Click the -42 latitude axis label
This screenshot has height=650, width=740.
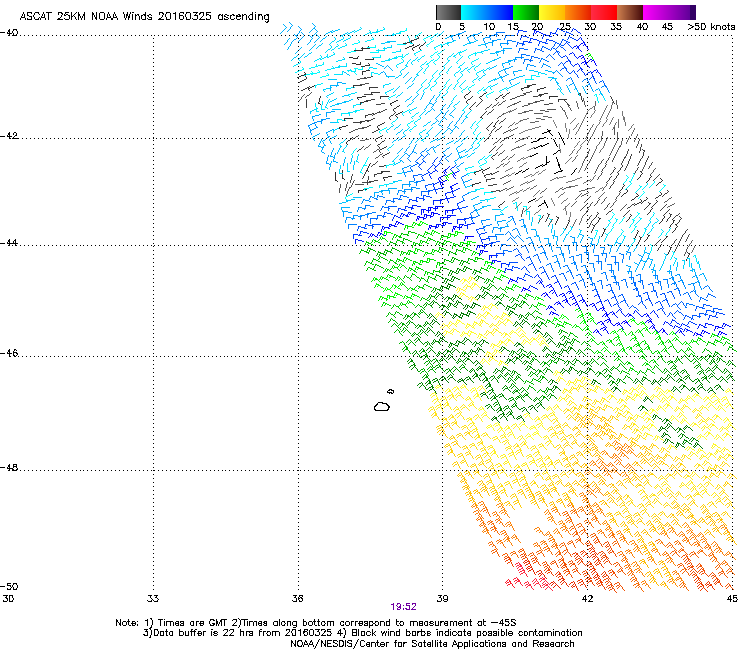[9, 135]
